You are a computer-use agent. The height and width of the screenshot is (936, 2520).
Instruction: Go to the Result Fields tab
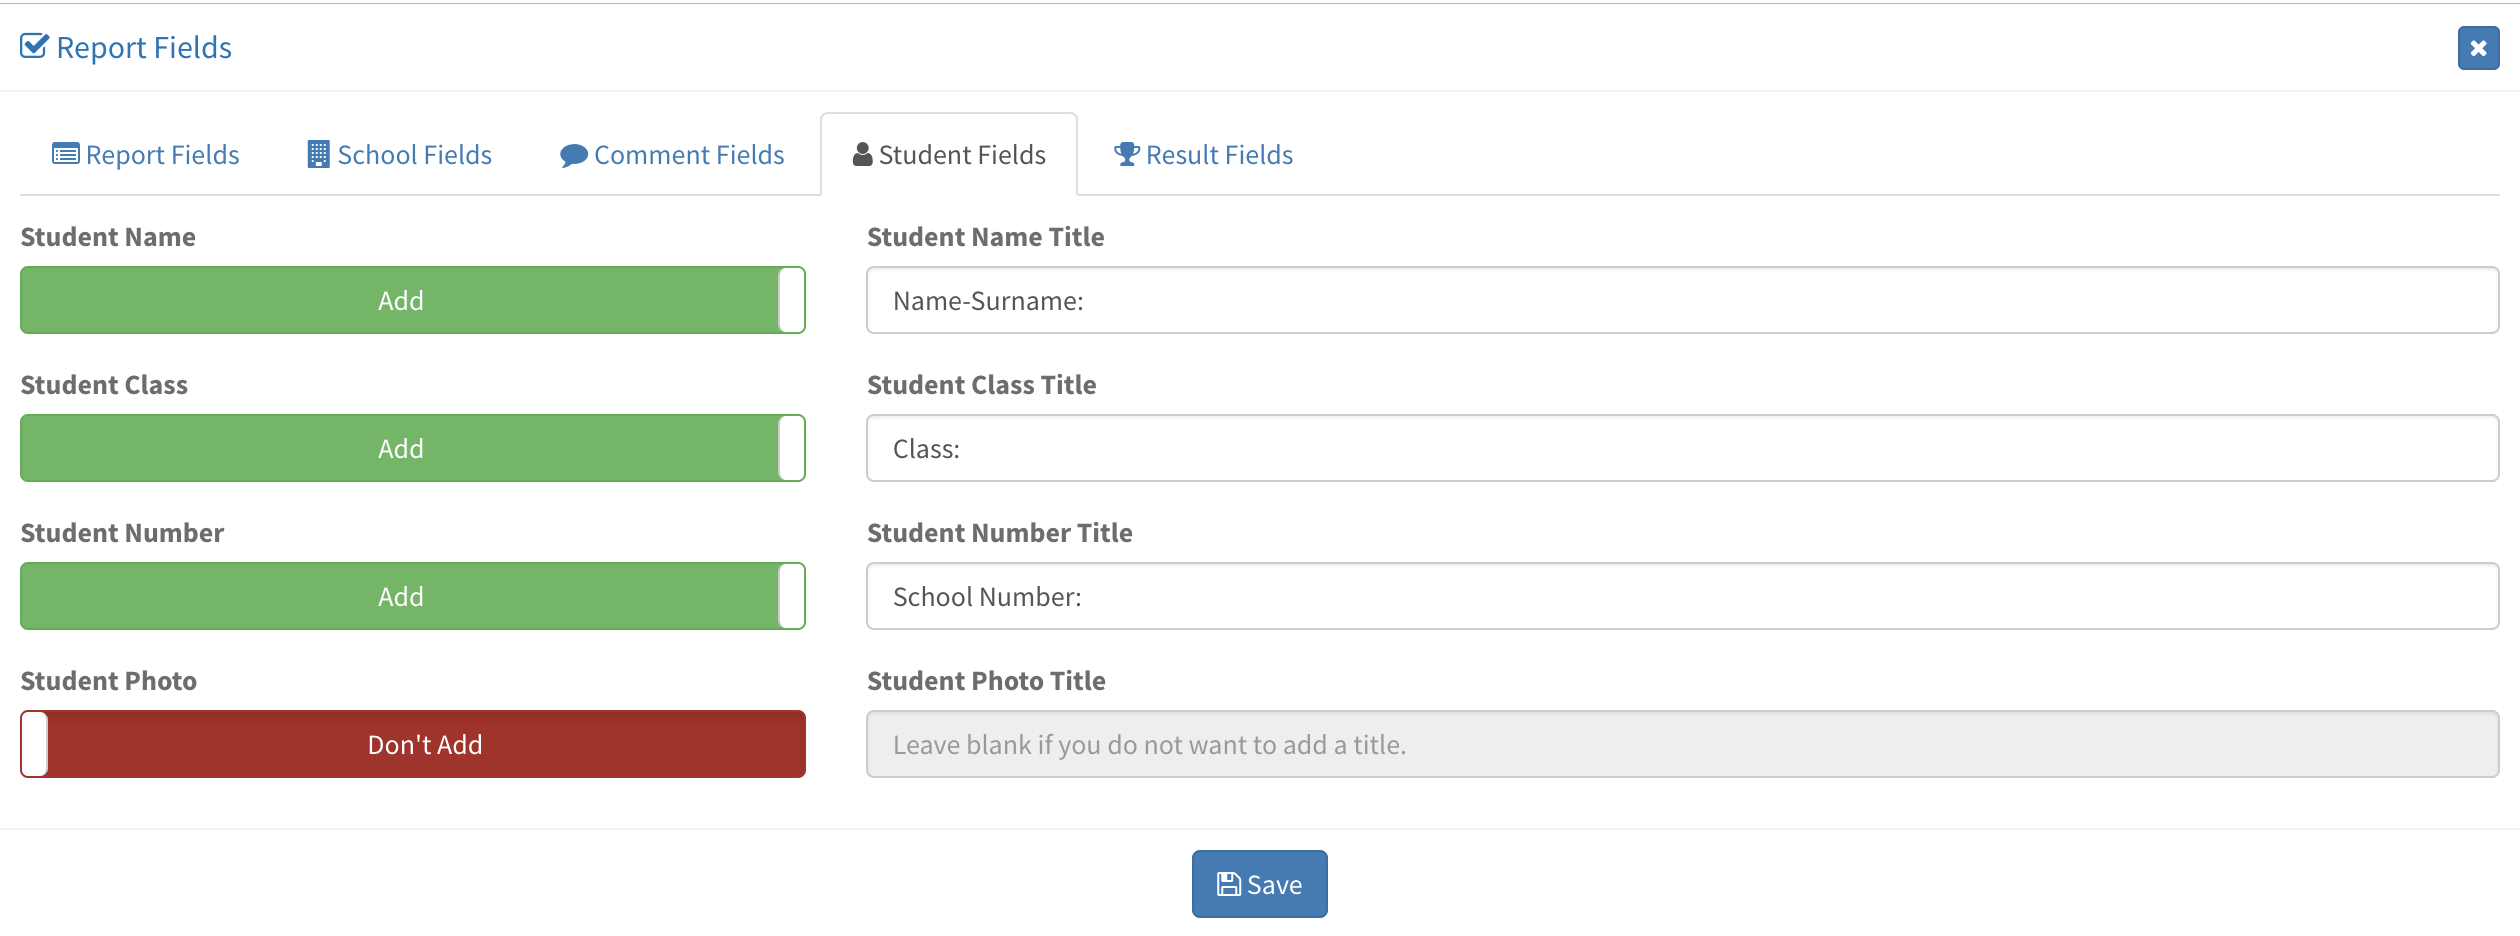tap(1203, 155)
